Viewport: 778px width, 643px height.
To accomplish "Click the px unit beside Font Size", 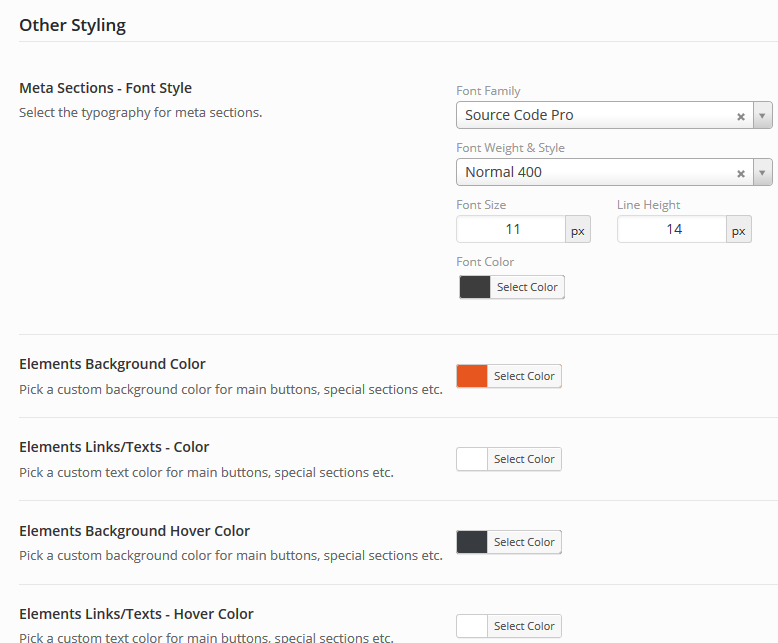I will click(578, 230).
